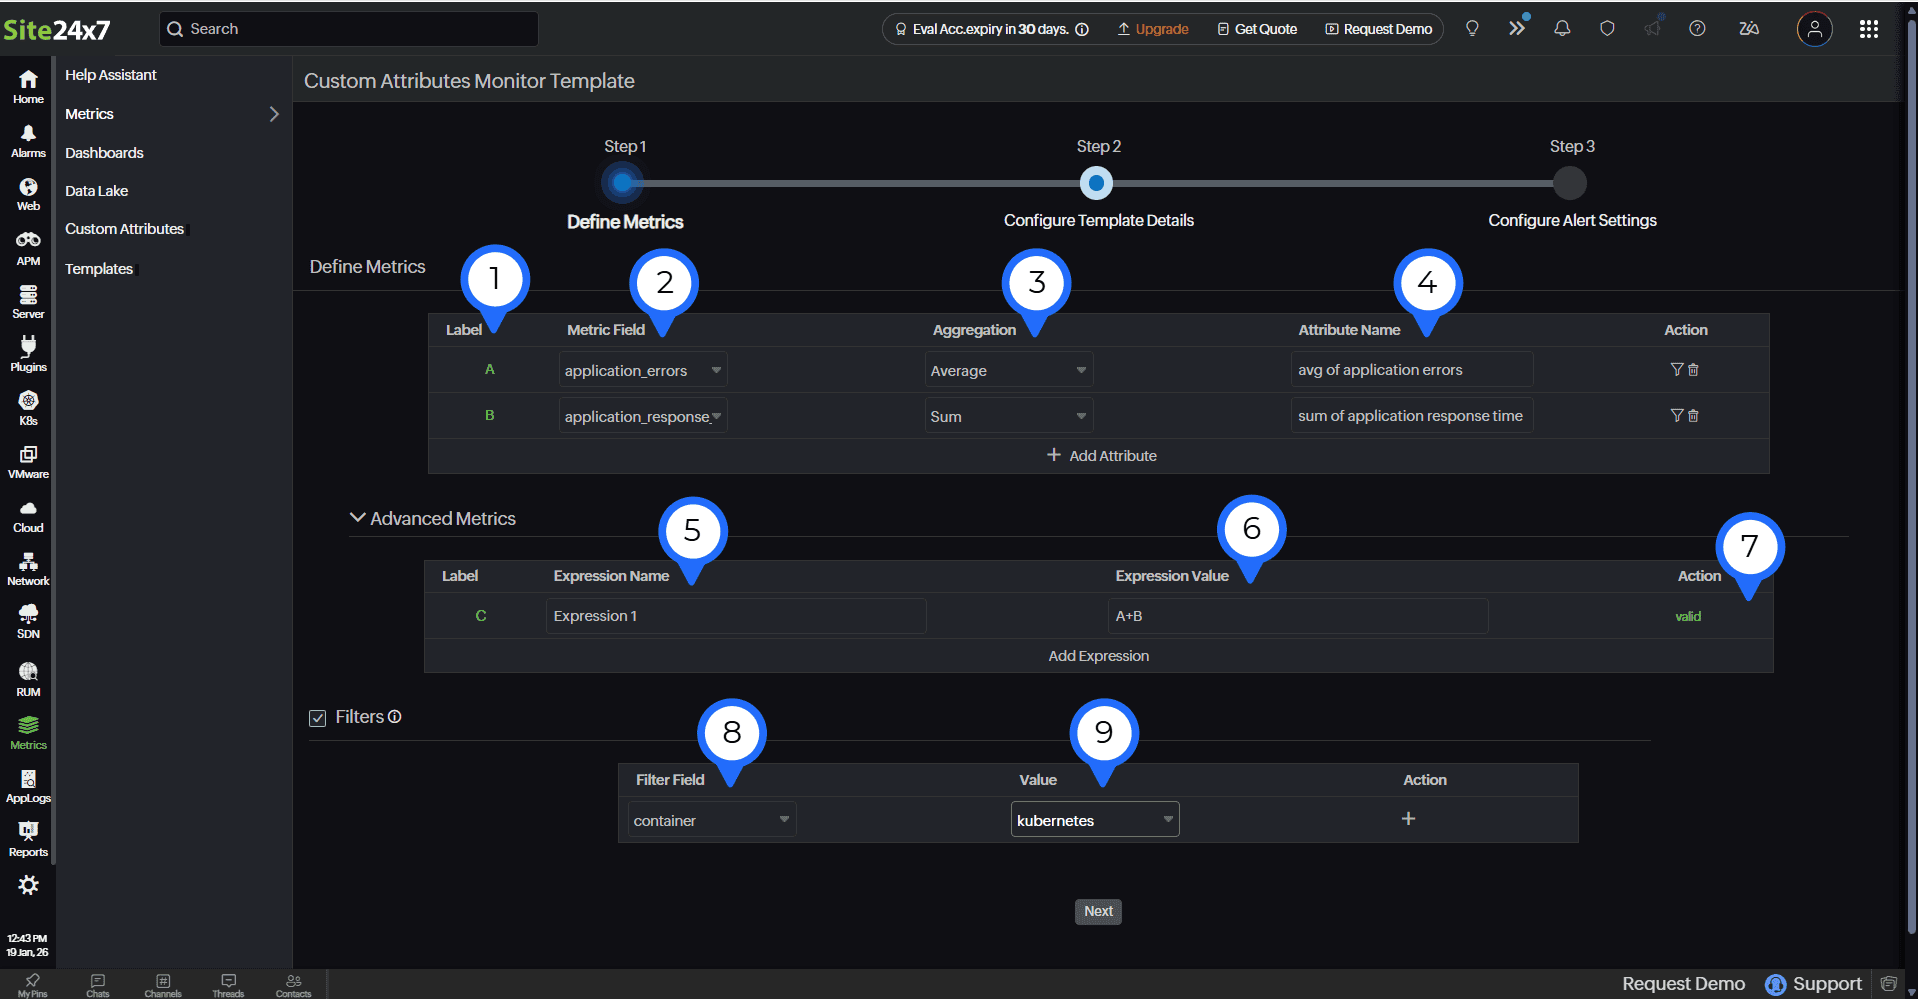Click Add Attribute
Viewport: 1918px width, 999px height.
tap(1101, 456)
